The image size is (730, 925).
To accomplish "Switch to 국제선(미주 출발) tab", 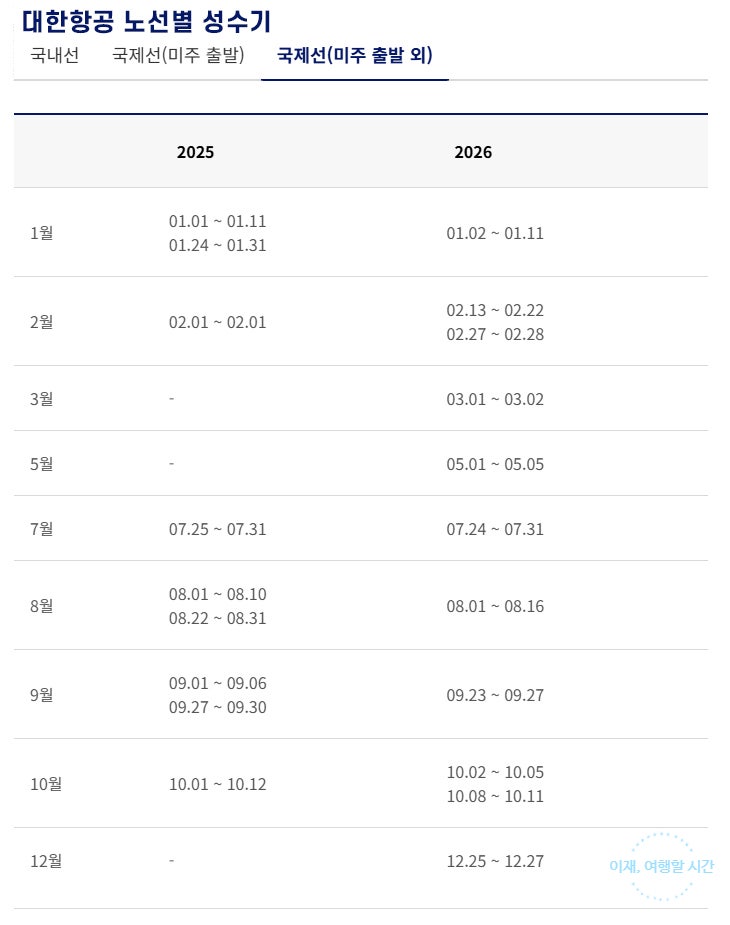I will tap(178, 56).
